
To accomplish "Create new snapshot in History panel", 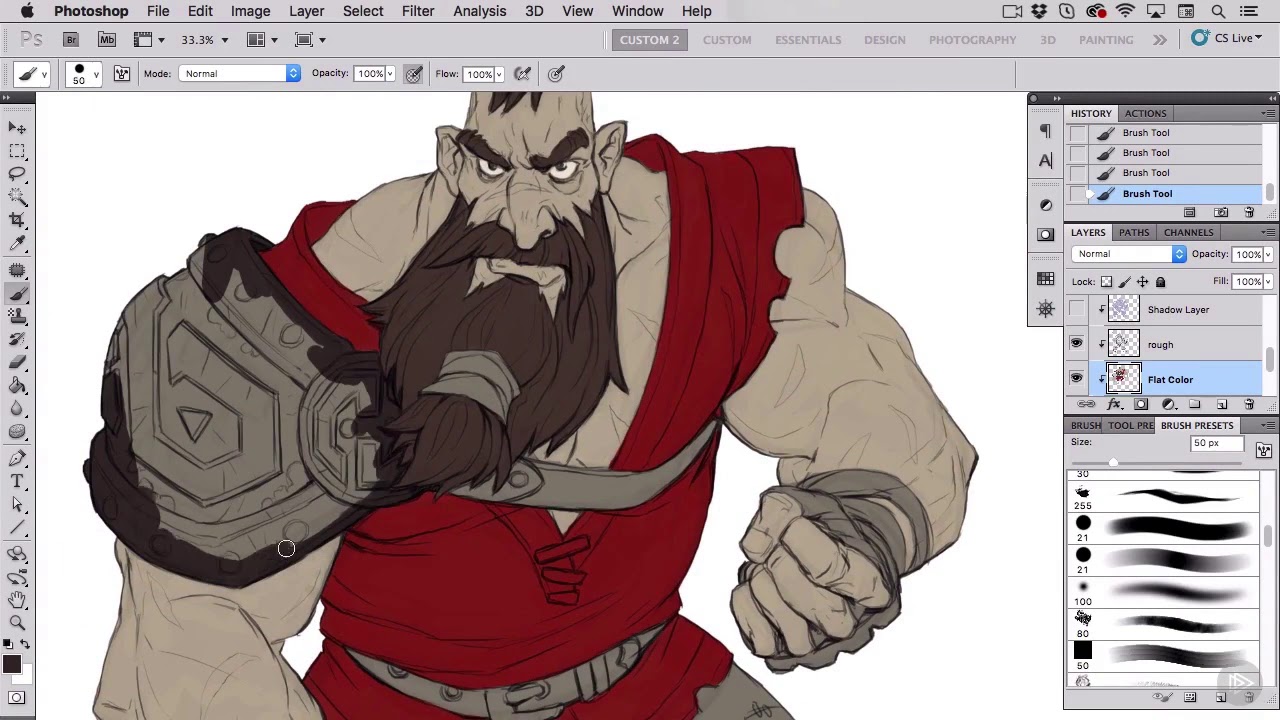I will [1221, 213].
